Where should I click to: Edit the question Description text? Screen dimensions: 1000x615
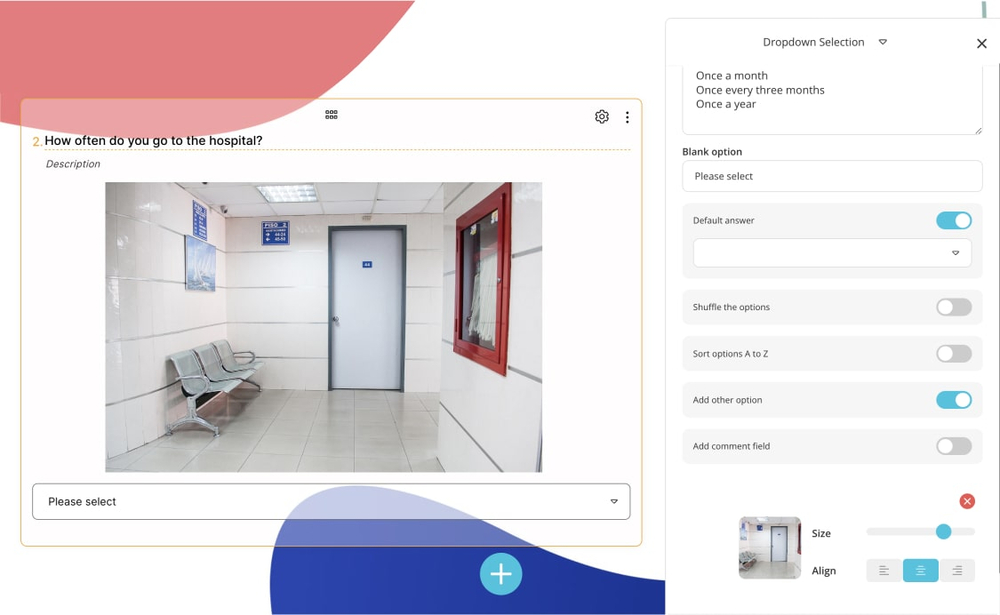click(73, 164)
